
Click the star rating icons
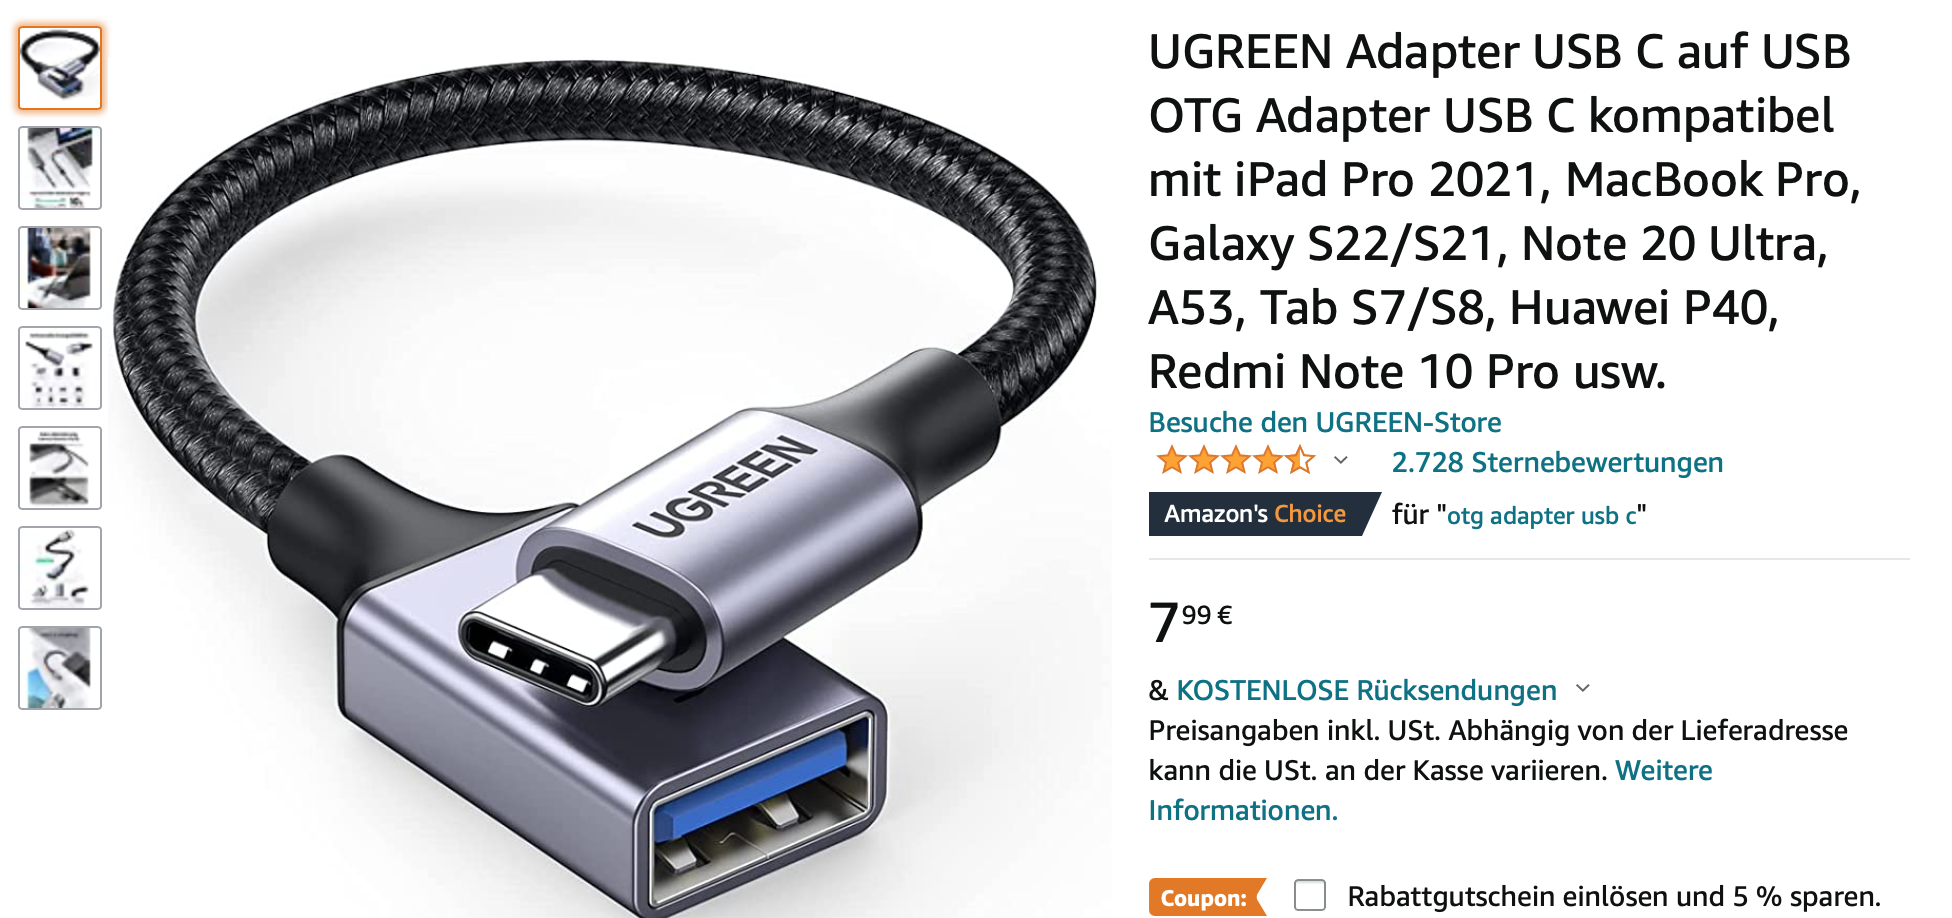coord(1235,461)
